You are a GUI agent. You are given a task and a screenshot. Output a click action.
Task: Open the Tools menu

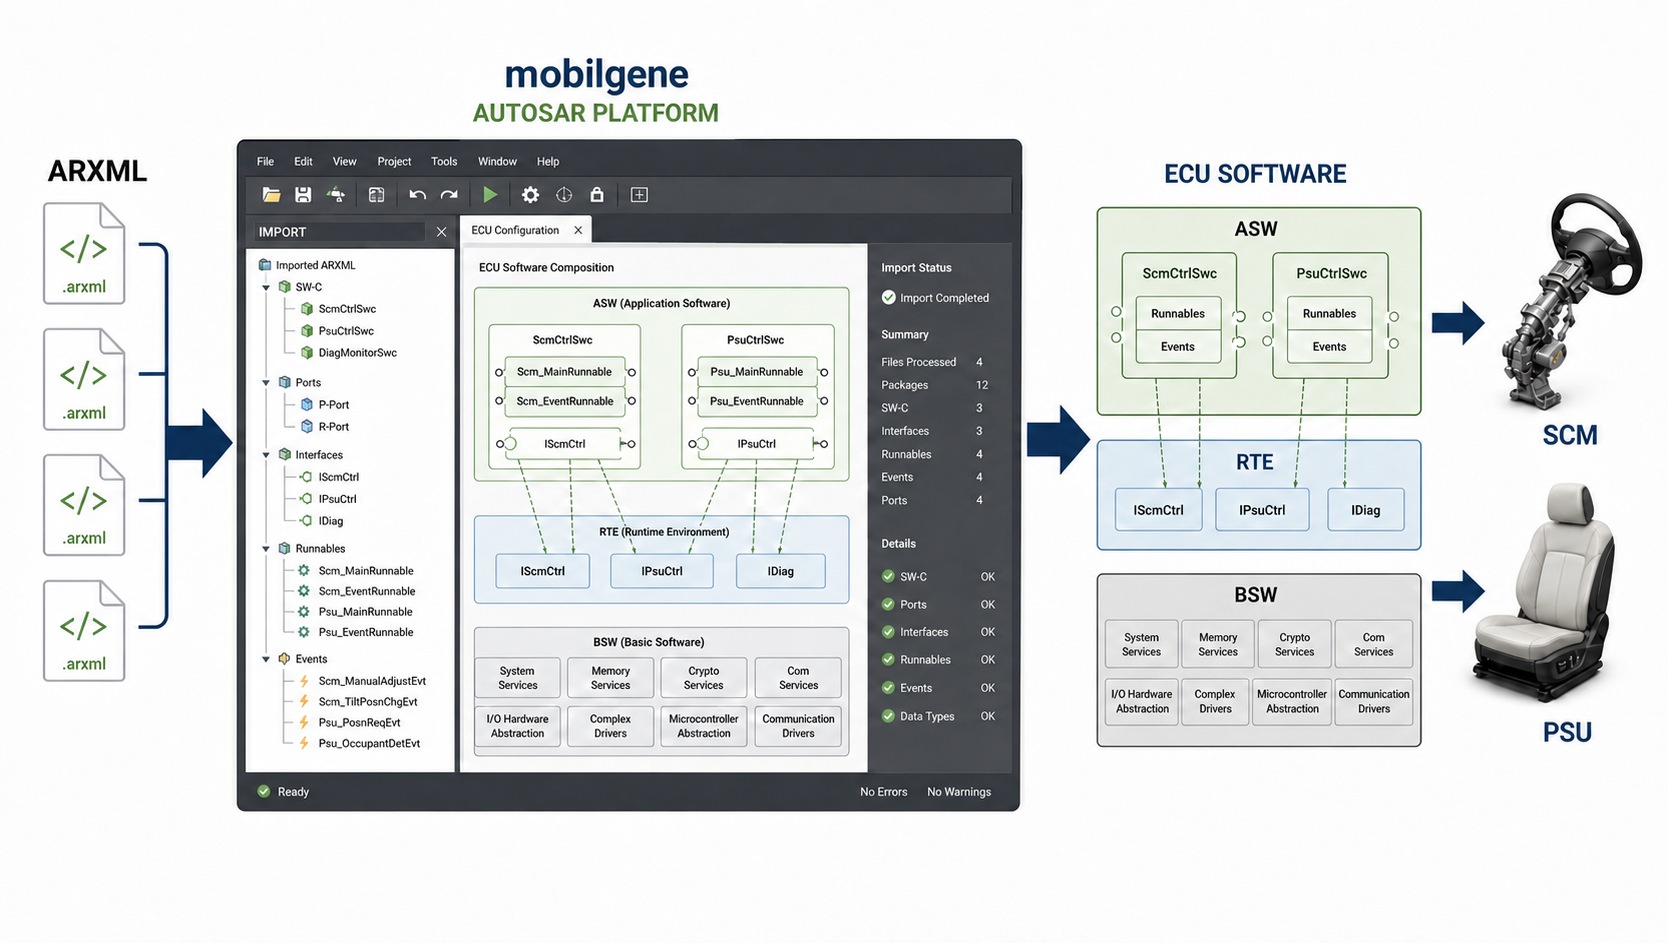[x=444, y=161]
